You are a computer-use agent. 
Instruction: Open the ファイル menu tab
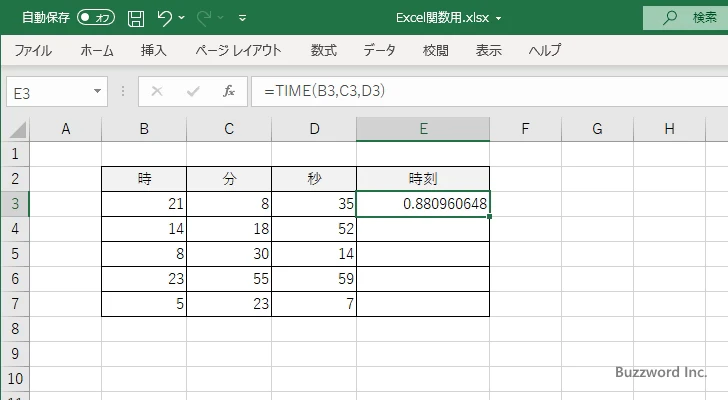click(33, 50)
